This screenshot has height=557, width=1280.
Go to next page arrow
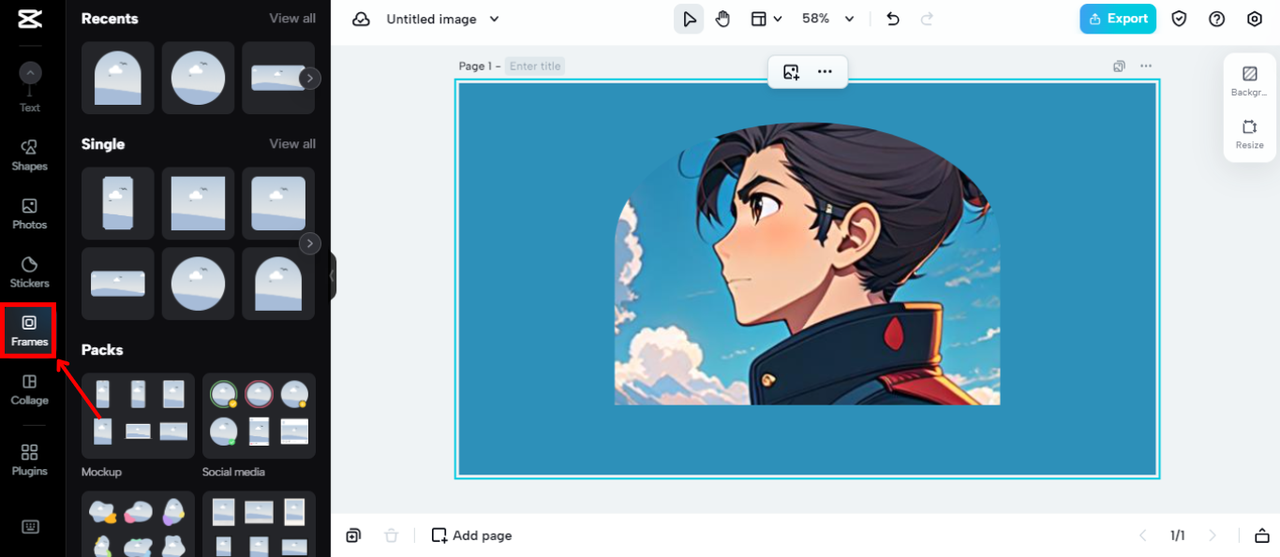pos(1213,536)
